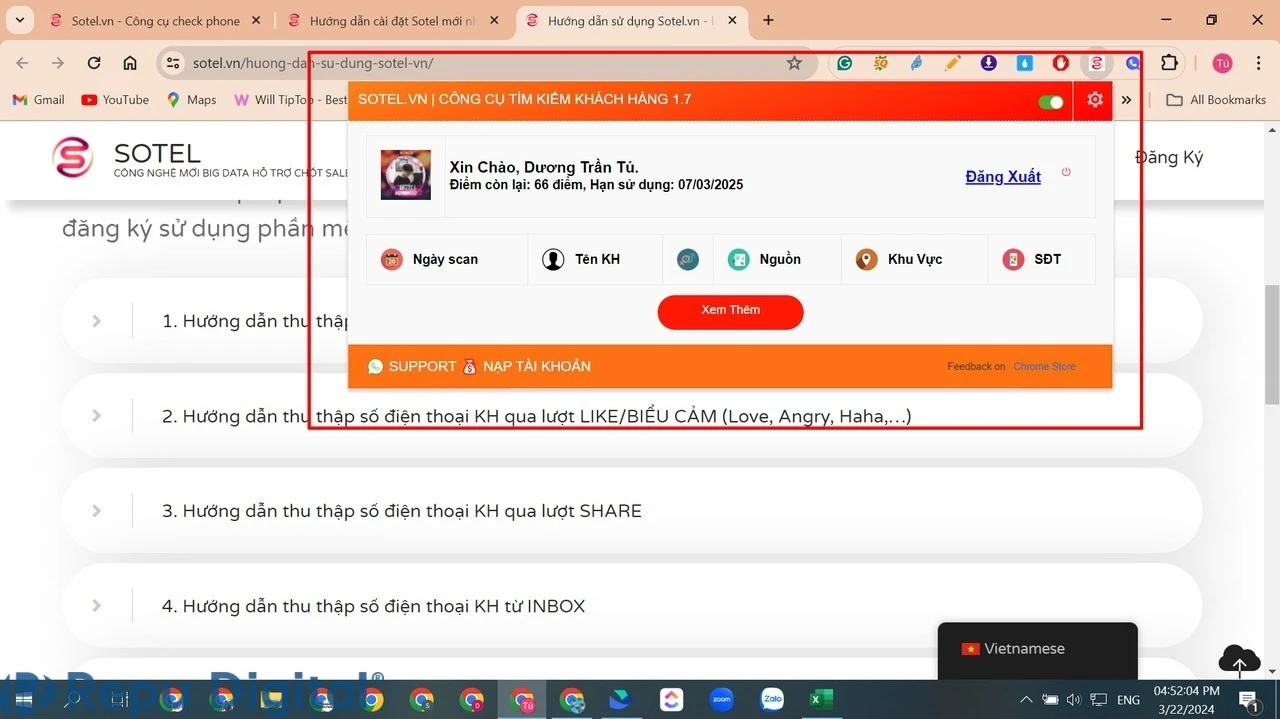This screenshot has width=1280, height=719.
Task: Open the Sotel extension settings gear
Action: click(x=1094, y=100)
